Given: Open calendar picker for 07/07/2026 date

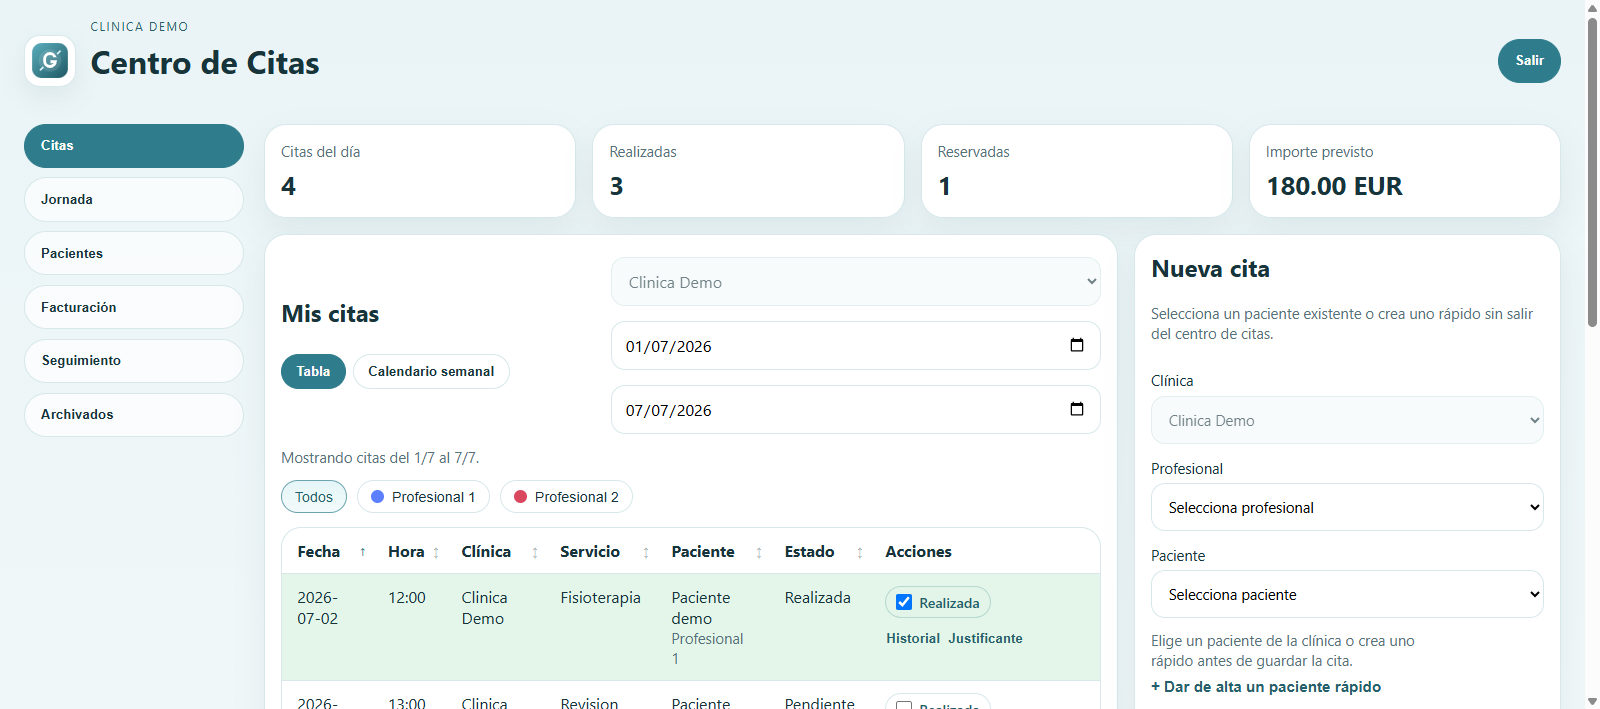Looking at the screenshot, I should point(1077,409).
